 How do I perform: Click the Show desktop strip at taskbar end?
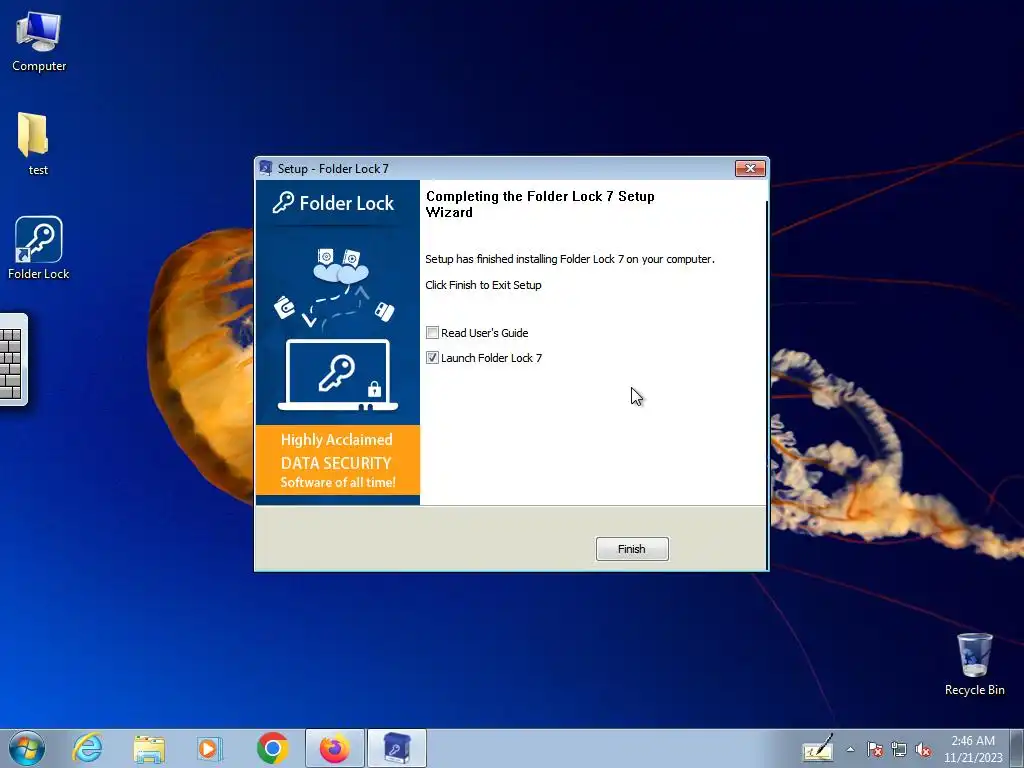click(x=1017, y=748)
